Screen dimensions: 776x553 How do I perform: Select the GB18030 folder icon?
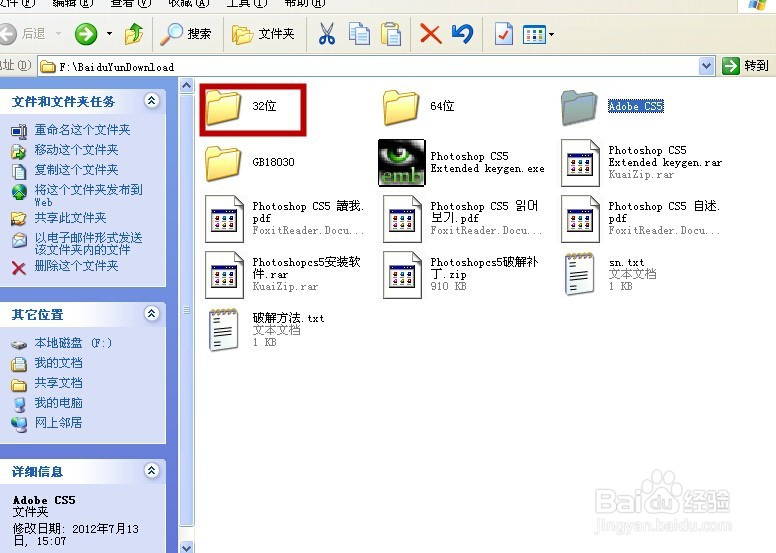point(223,163)
